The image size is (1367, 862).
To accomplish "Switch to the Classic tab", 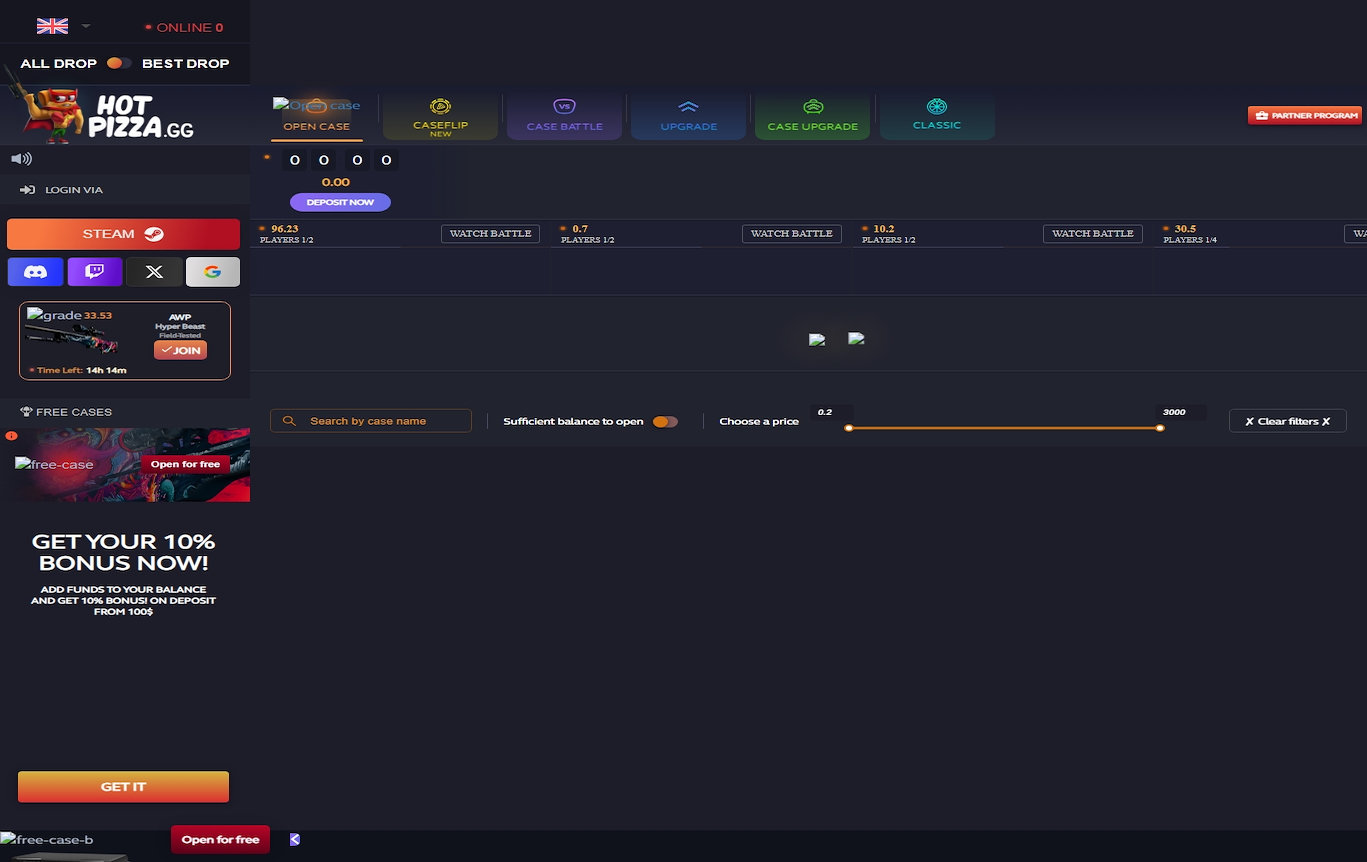I will tap(936, 117).
